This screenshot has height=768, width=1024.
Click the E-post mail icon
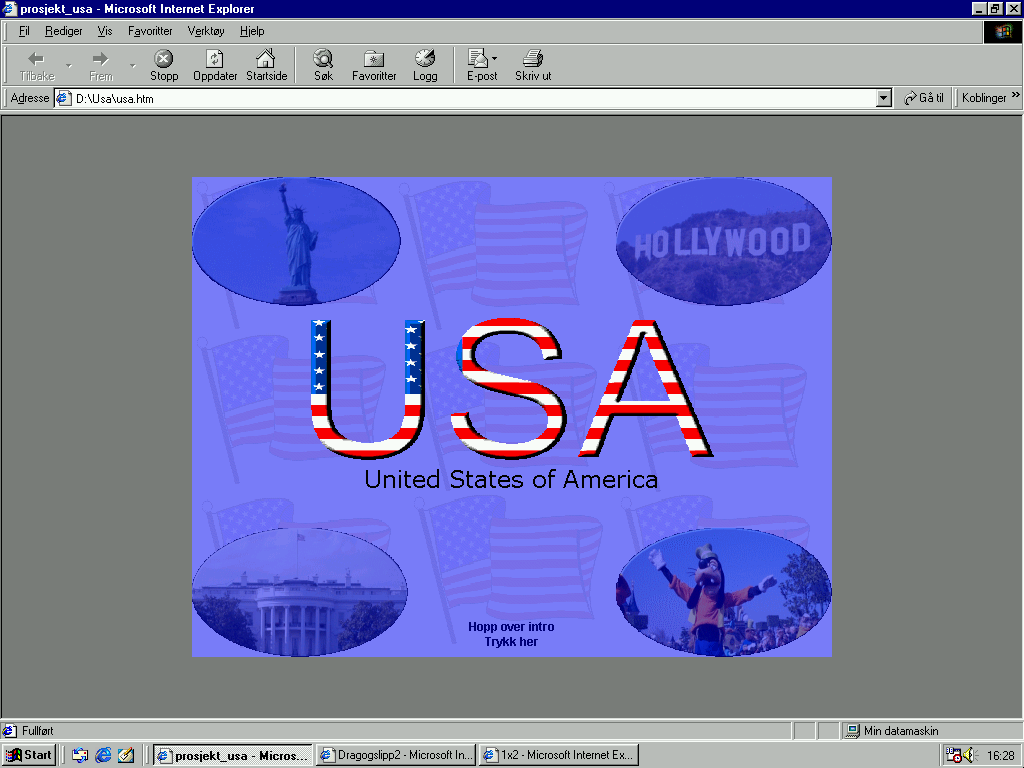pyautogui.click(x=478, y=59)
